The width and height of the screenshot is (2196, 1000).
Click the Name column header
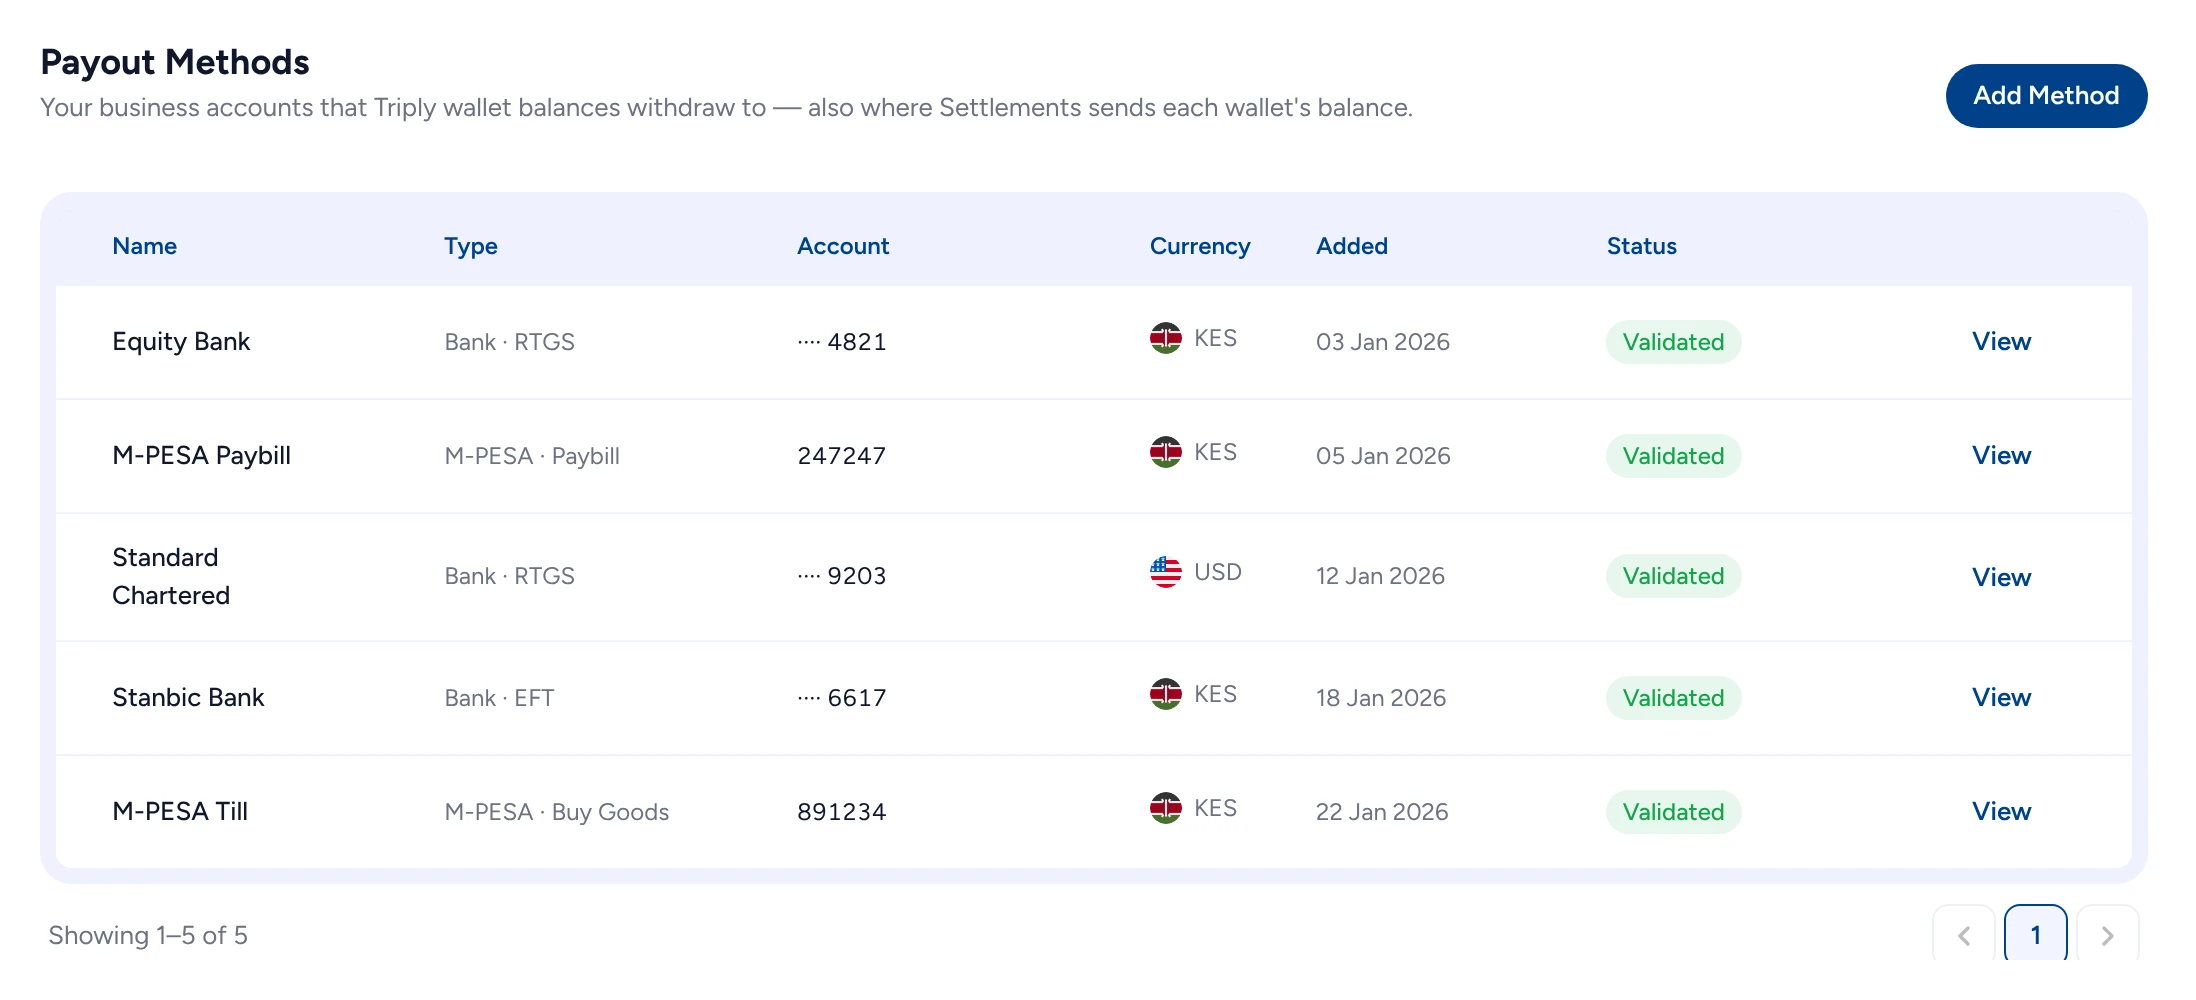point(145,246)
